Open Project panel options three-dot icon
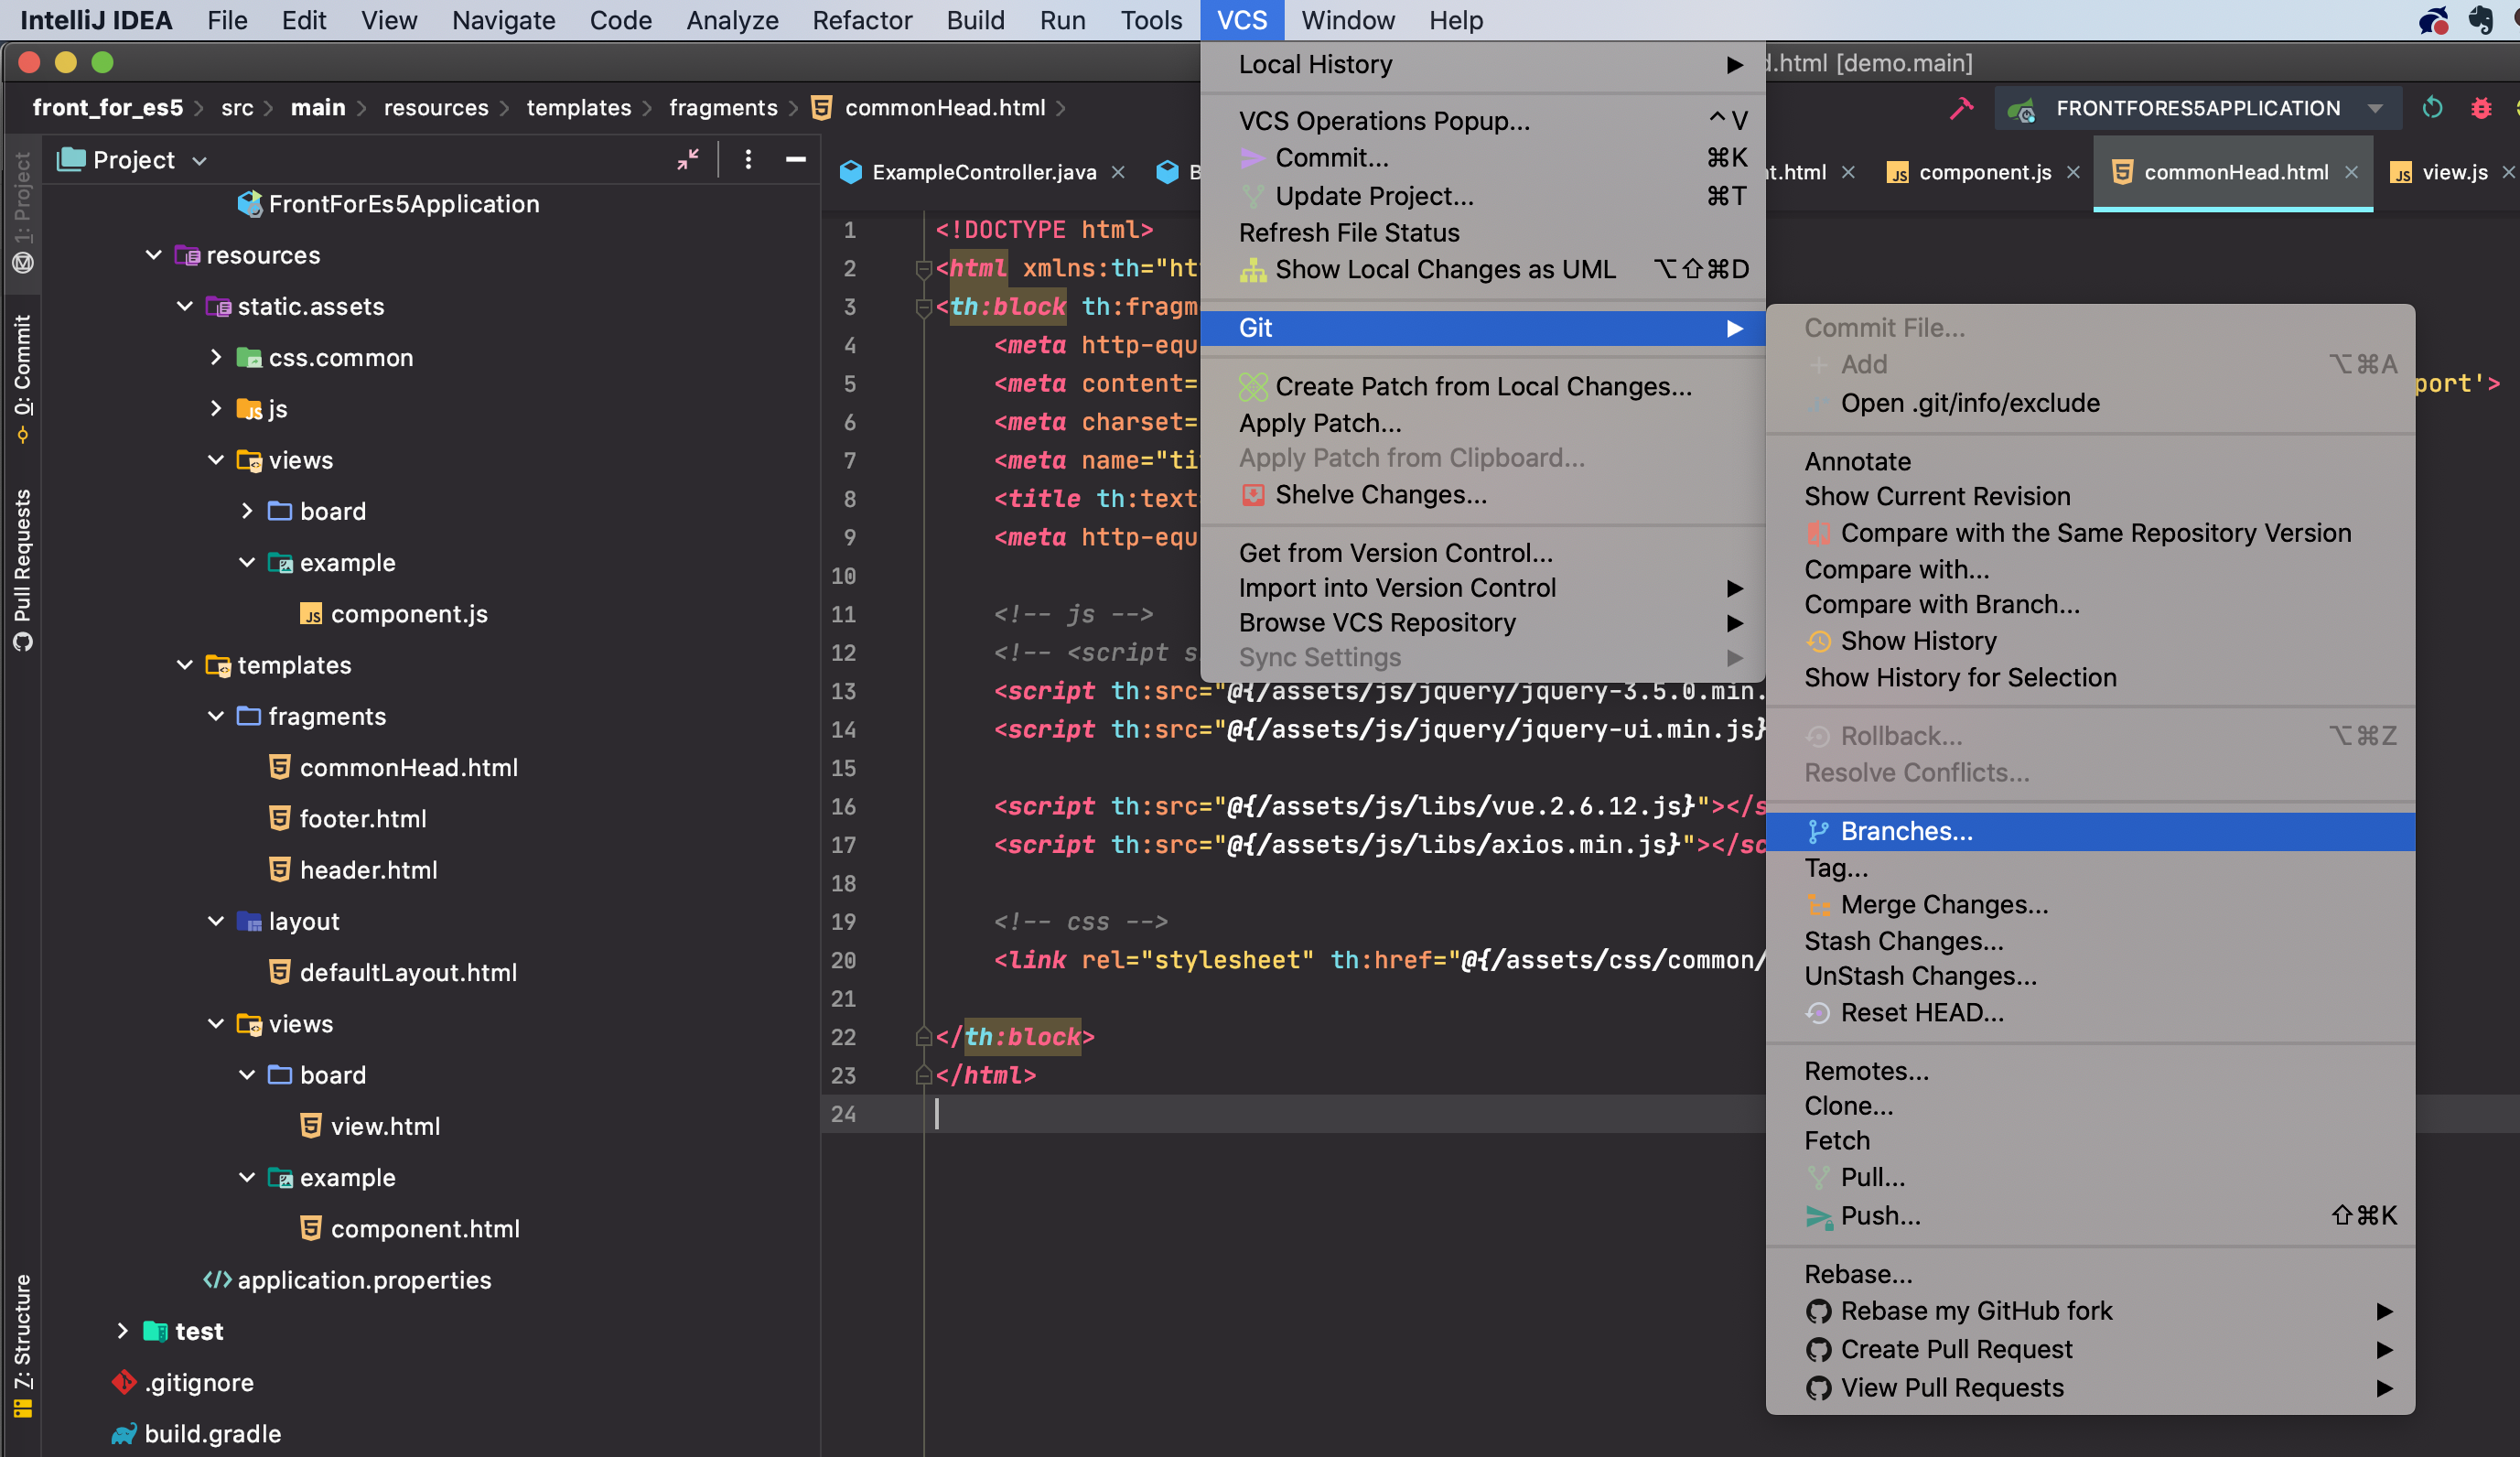This screenshot has height=1457, width=2520. (748, 159)
